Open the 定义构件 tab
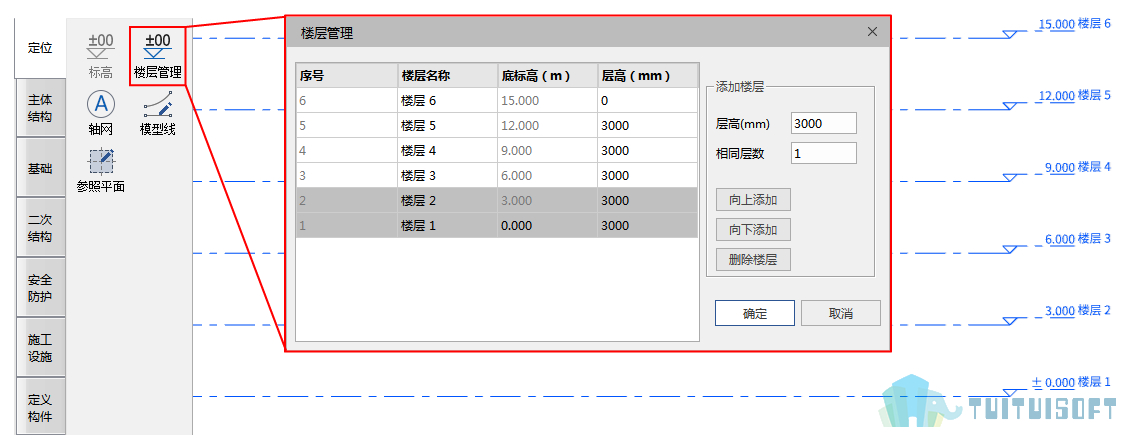Screen dimensions: 1123x445 click(40, 407)
